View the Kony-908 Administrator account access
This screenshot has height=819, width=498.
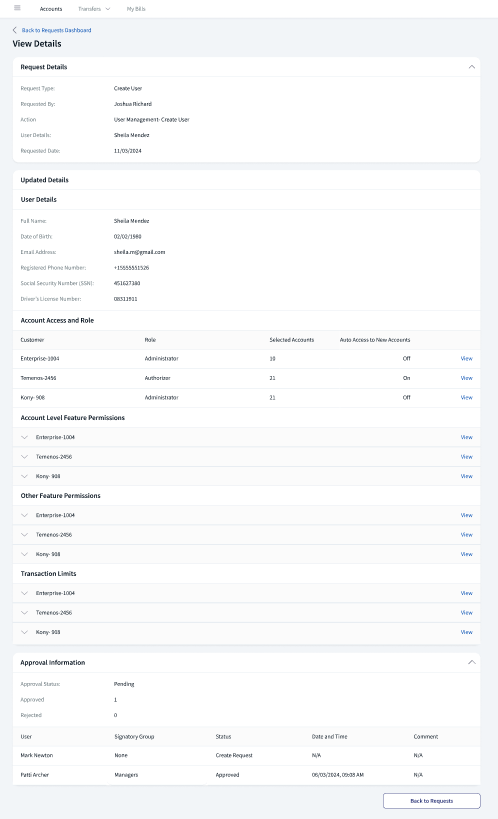pos(466,397)
